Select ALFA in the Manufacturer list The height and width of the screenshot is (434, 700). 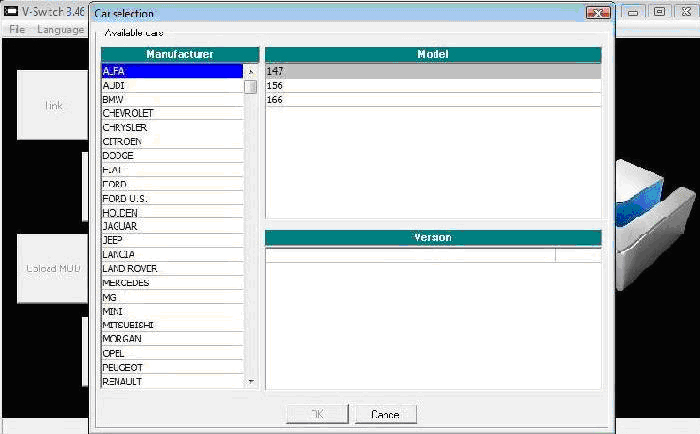tap(172, 71)
